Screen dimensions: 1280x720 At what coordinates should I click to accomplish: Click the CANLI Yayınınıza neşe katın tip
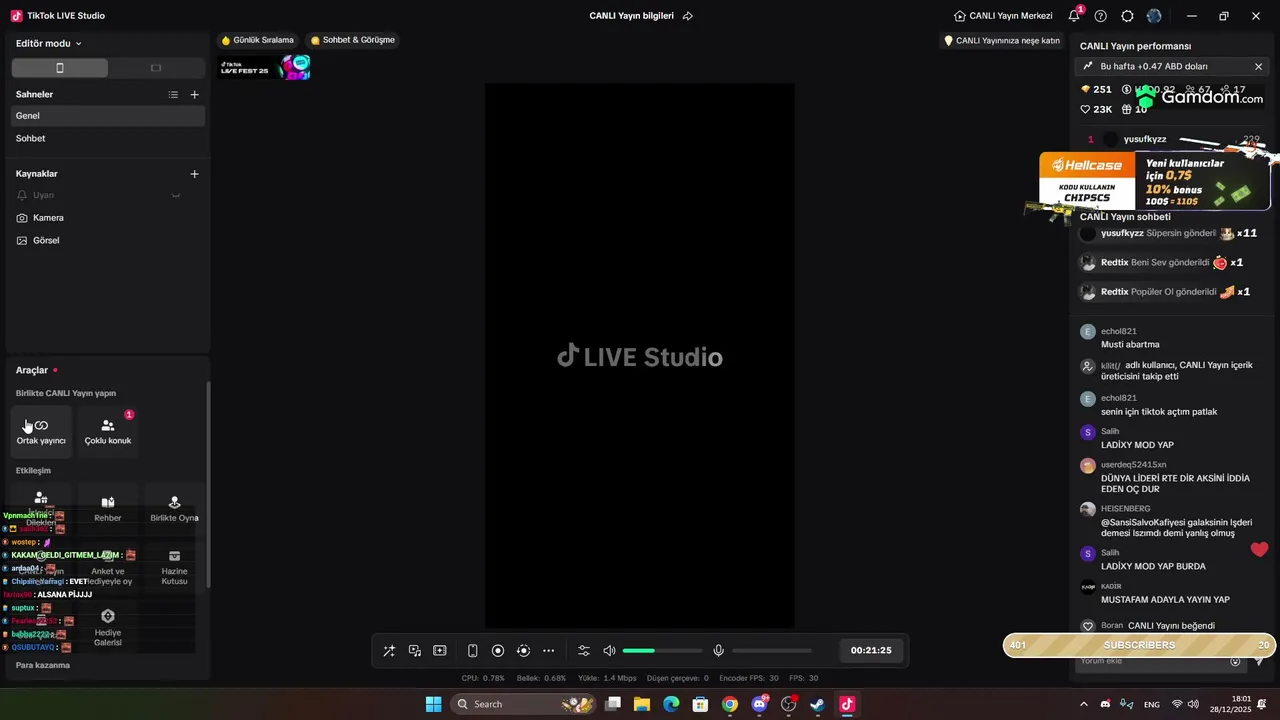[x=1002, y=41]
